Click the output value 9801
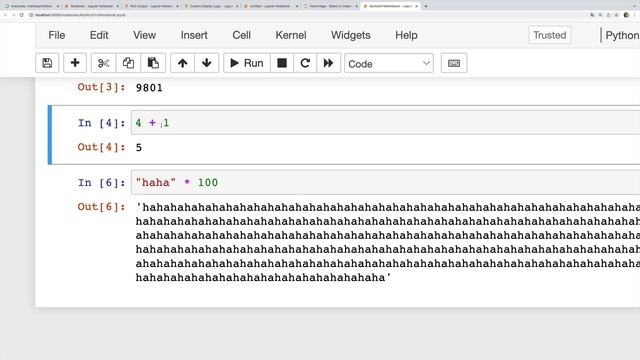The width and height of the screenshot is (640, 360). (x=149, y=88)
